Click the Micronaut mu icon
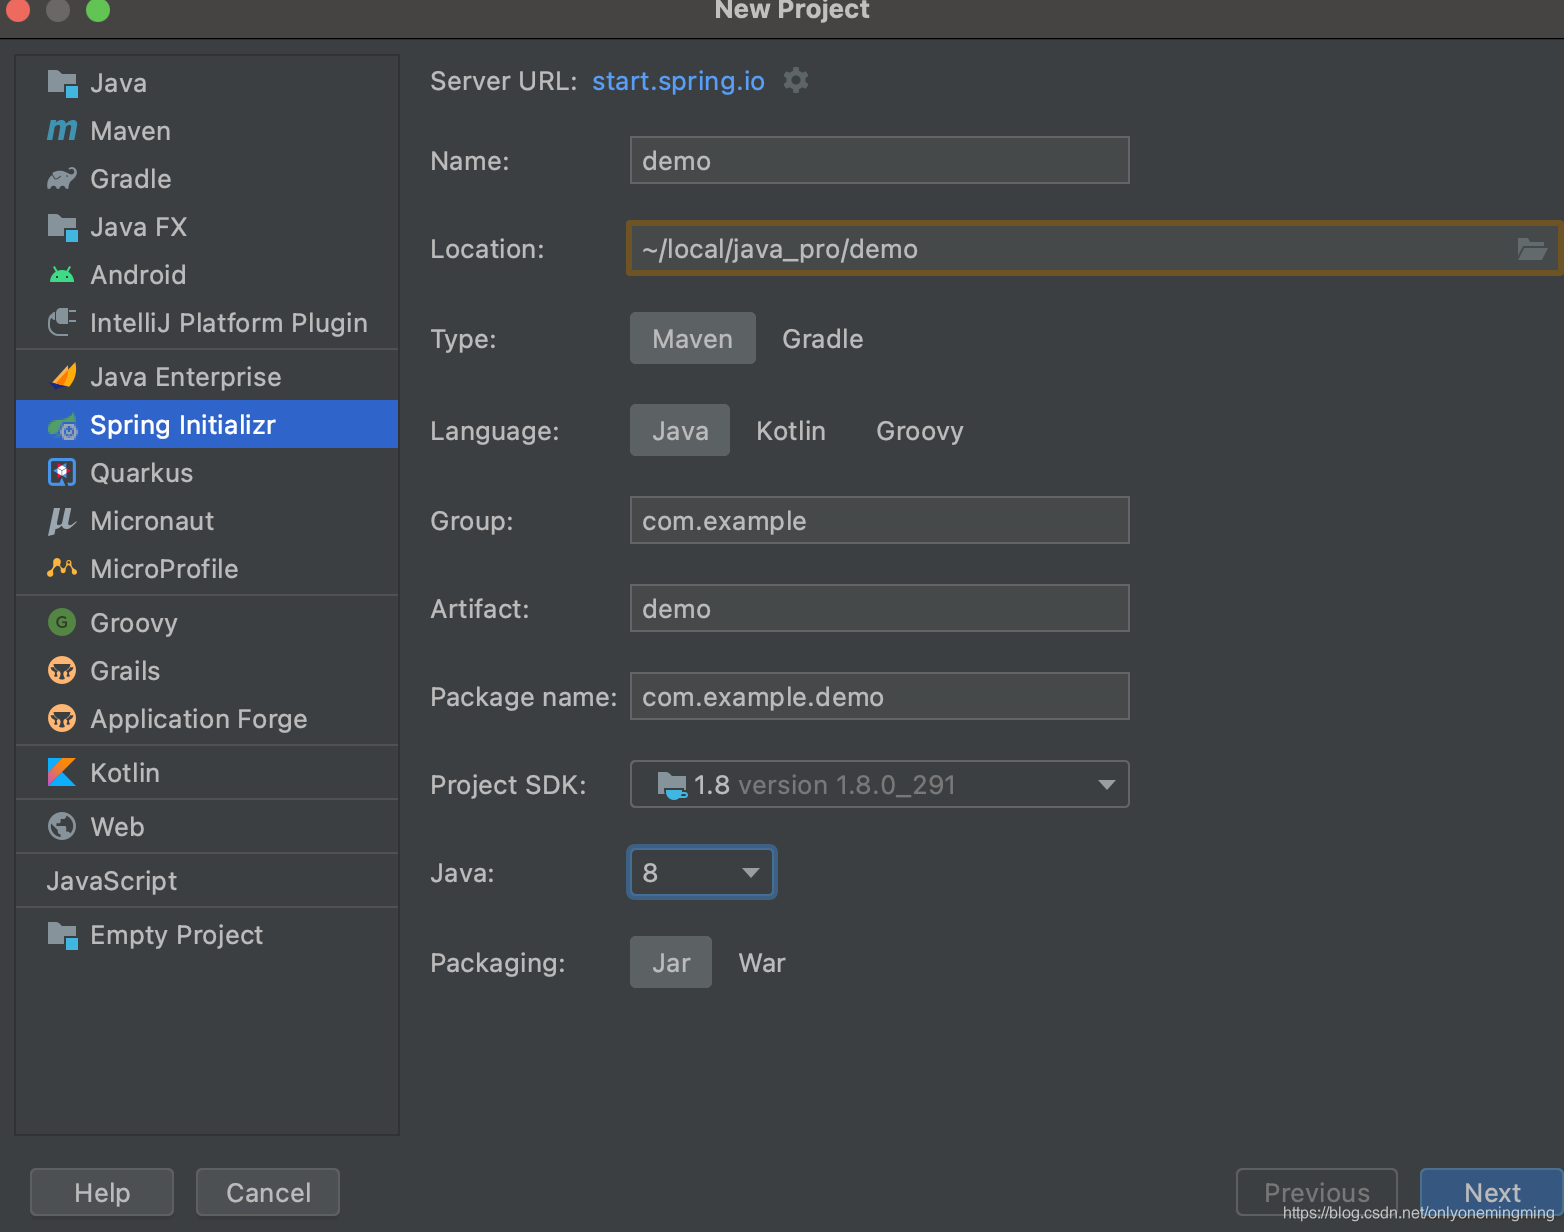 pos(62,521)
